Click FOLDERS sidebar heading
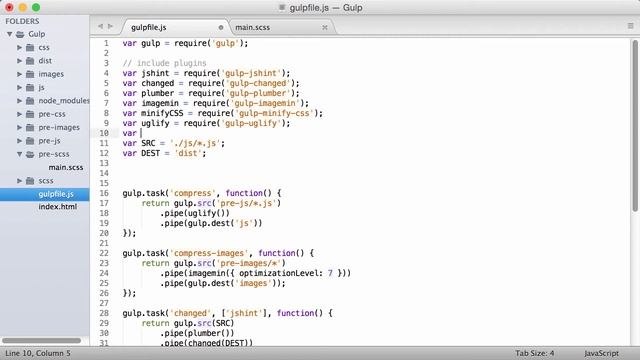The height and width of the screenshot is (360, 640). point(22,21)
